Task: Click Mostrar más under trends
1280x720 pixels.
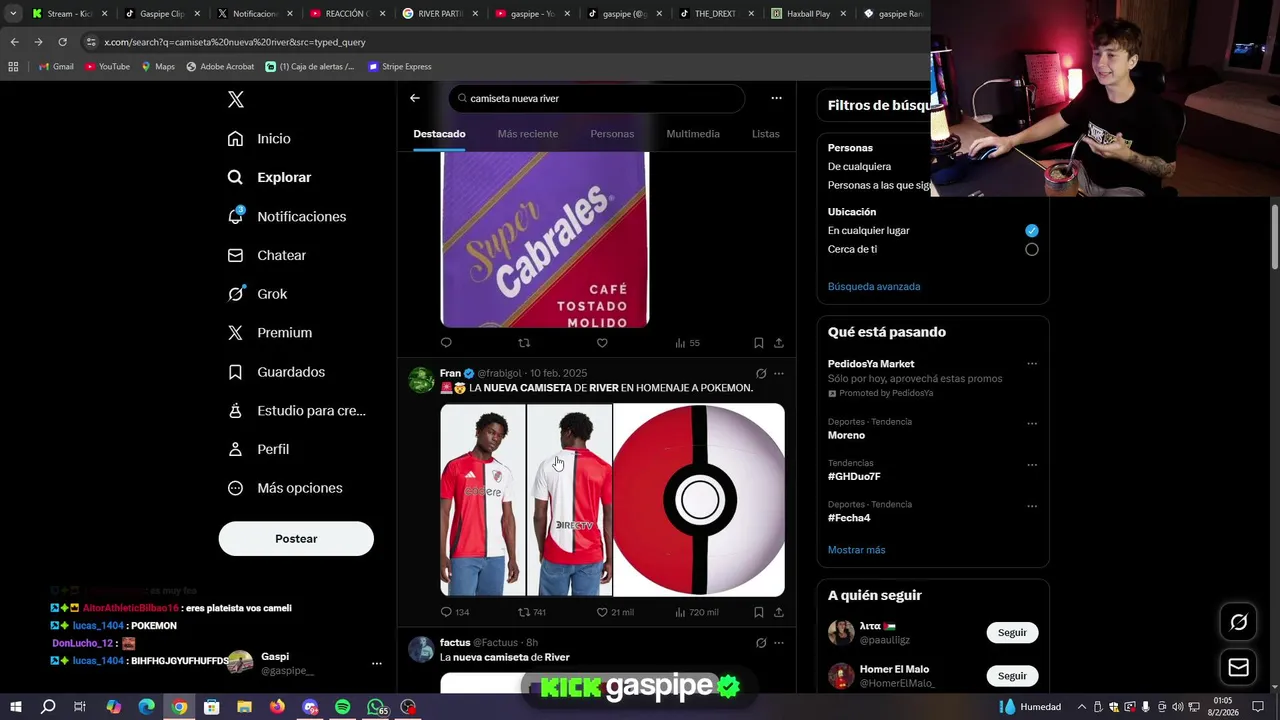Action: click(856, 550)
